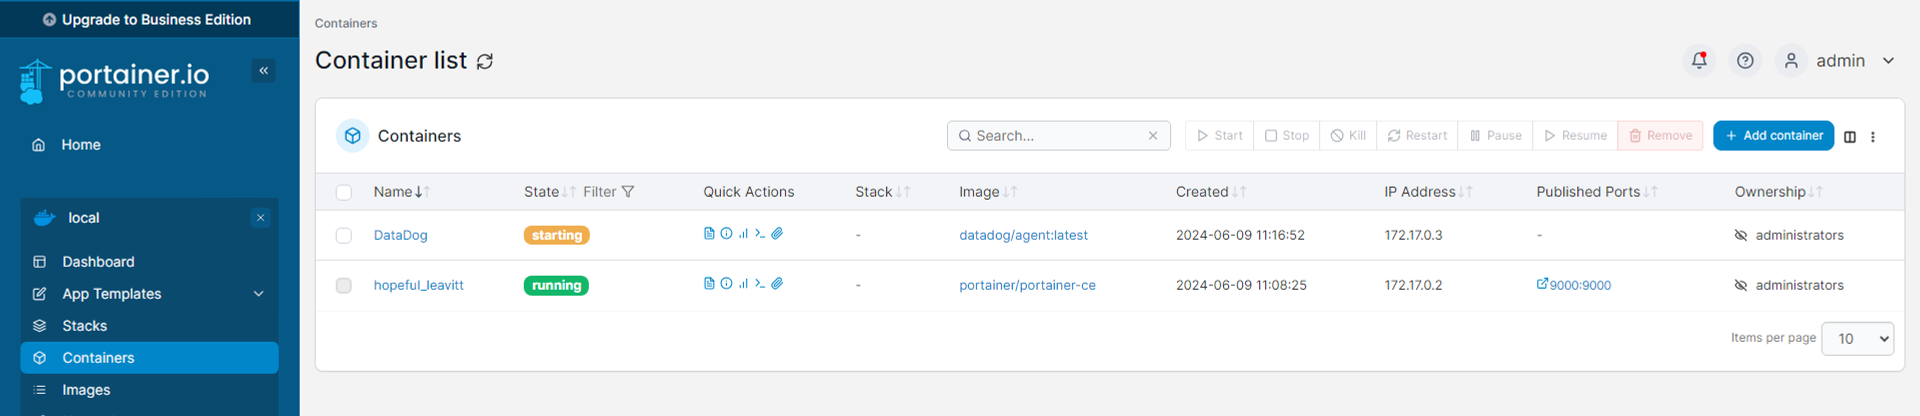Click the Add container button

(1773, 136)
